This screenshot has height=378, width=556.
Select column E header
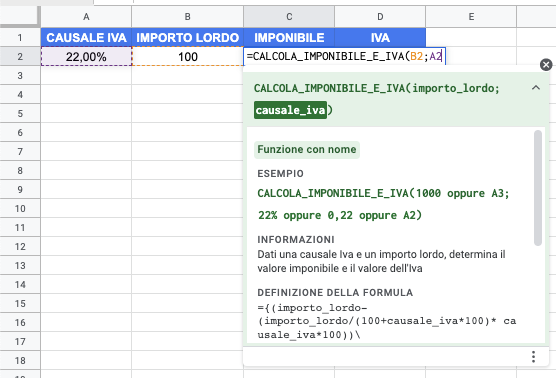[x=471, y=17]
